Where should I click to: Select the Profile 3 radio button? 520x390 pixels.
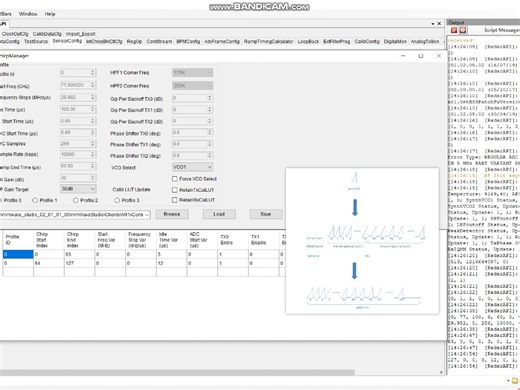[x=117, y=200]
